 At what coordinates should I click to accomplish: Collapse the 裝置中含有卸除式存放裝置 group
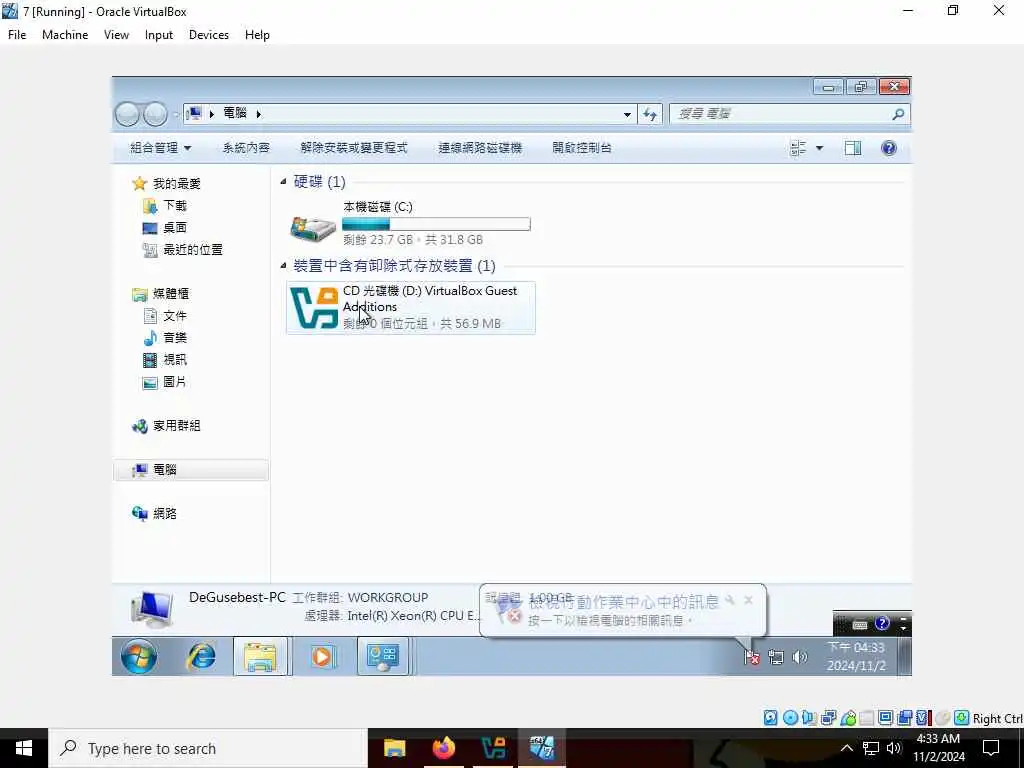pyautogui.click(x=283, y=265)
